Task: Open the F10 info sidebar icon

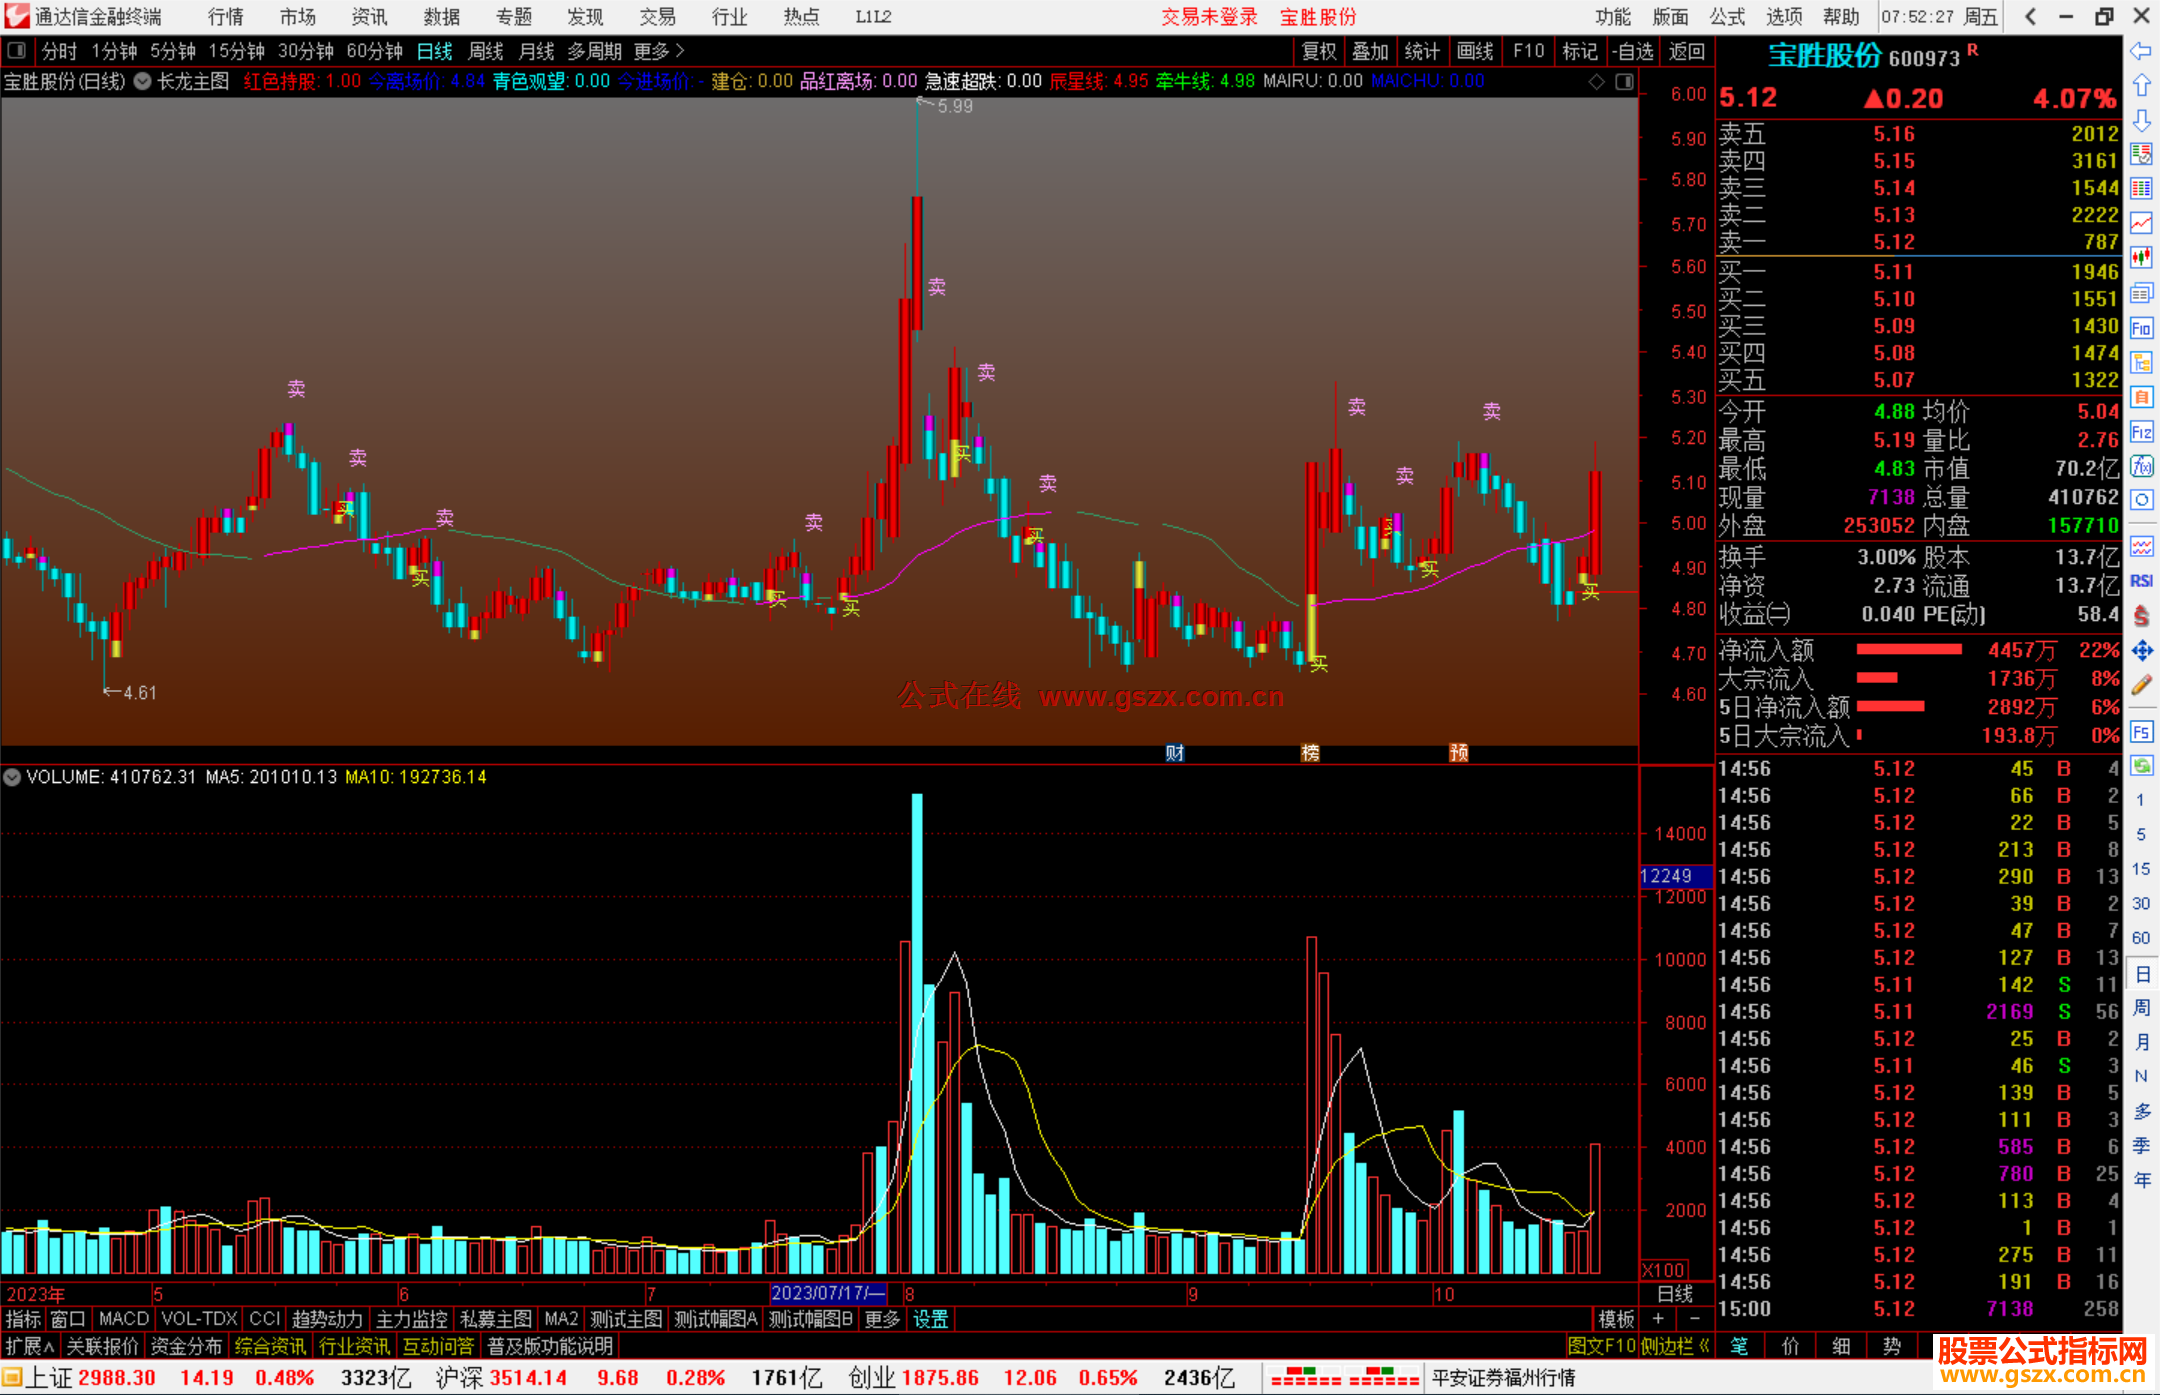Action: [2141, 328]
